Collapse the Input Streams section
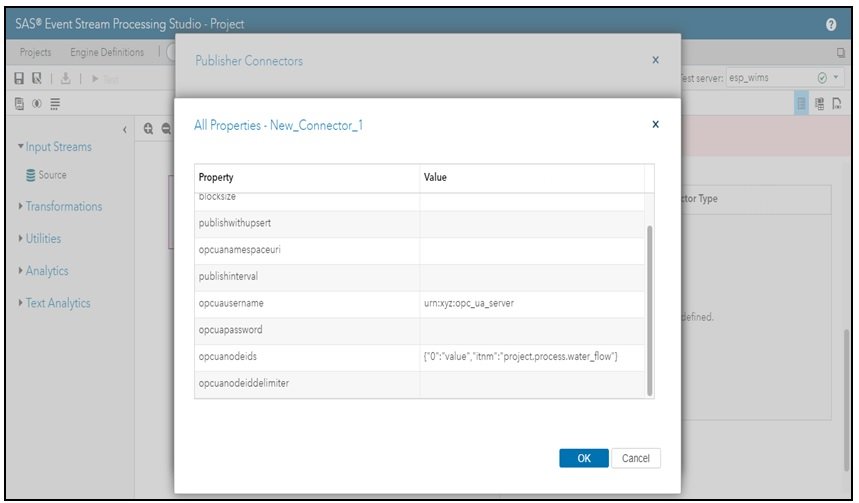The width and height of the screenshot is (859, 503). coord(56,147)
